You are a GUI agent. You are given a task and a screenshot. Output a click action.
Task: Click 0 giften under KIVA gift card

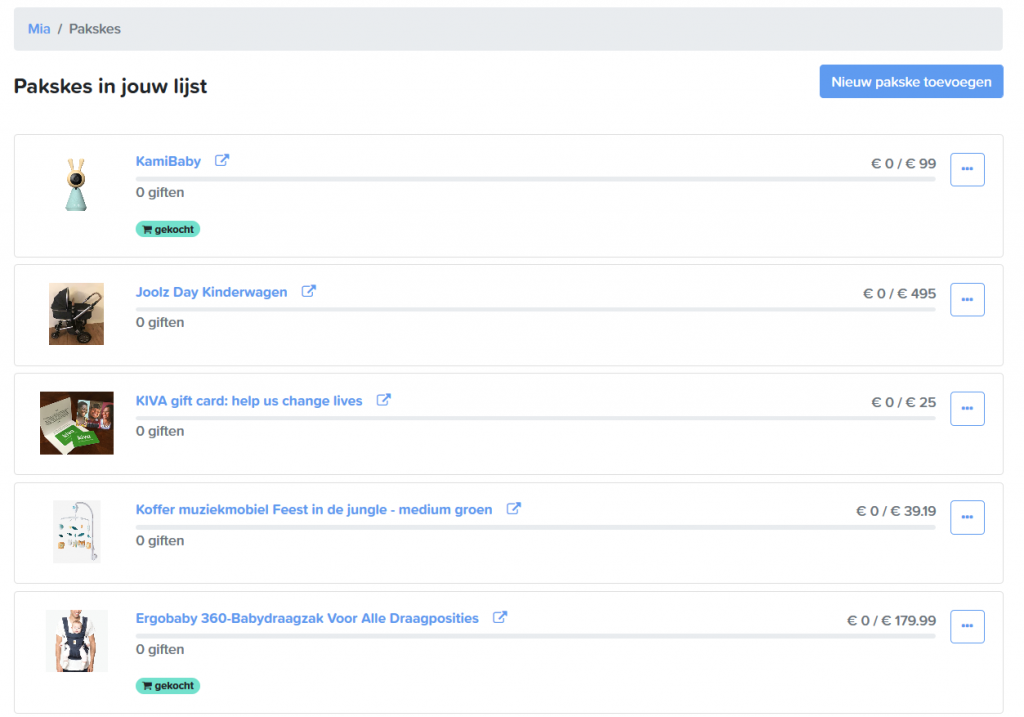point(160,431)
